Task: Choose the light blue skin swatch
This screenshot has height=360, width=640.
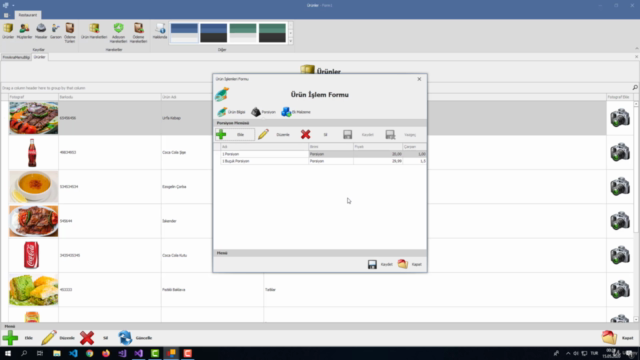Action: pos(184,33)
